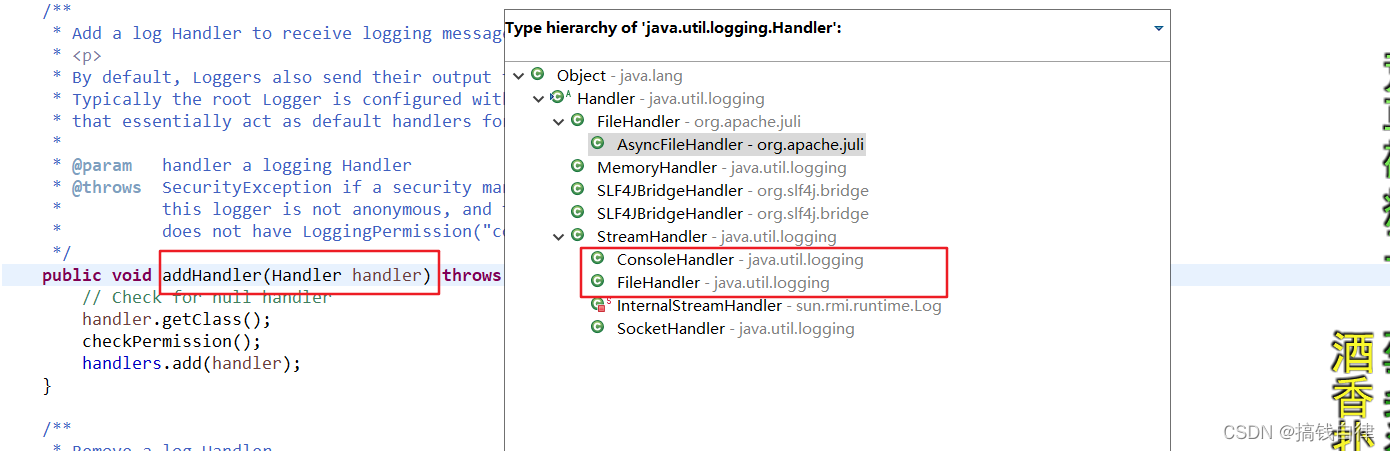Click the StreamHandler class icon
This screenshot has width=1390, height=451.
[x=577, y=236]
